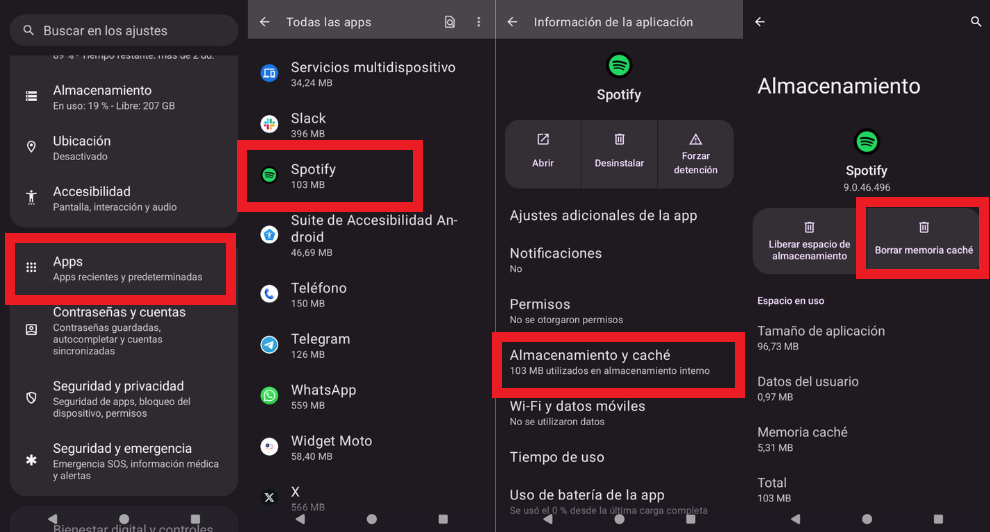This screenshot has height=532, width=990.
Task: Tap the search-in-list icon beside Todas las apps
Action: point(450,22)
